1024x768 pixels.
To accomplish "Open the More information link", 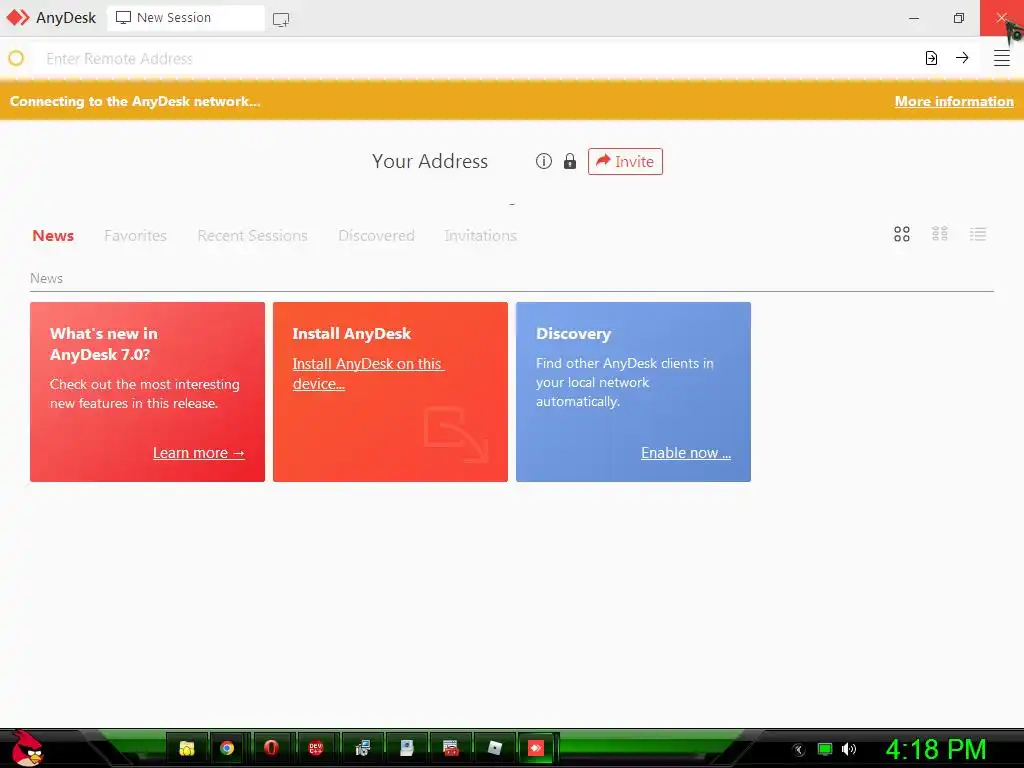I will point(954,101).
